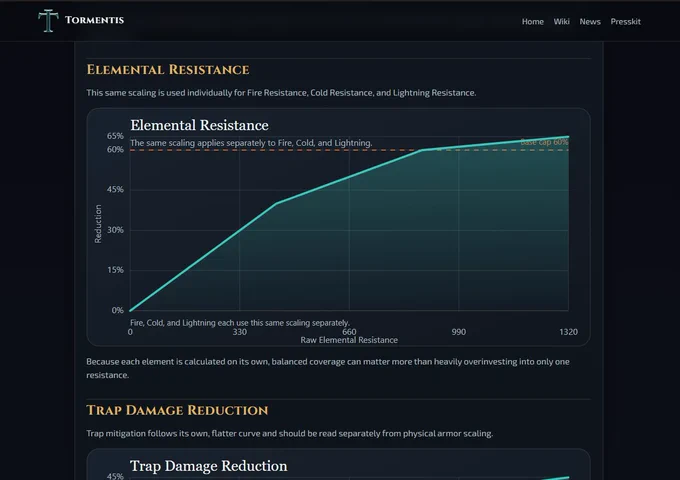Click the Tormentis site title text
Image resolution: width=680 pixels, height=480 pixels.
(95, 20)
